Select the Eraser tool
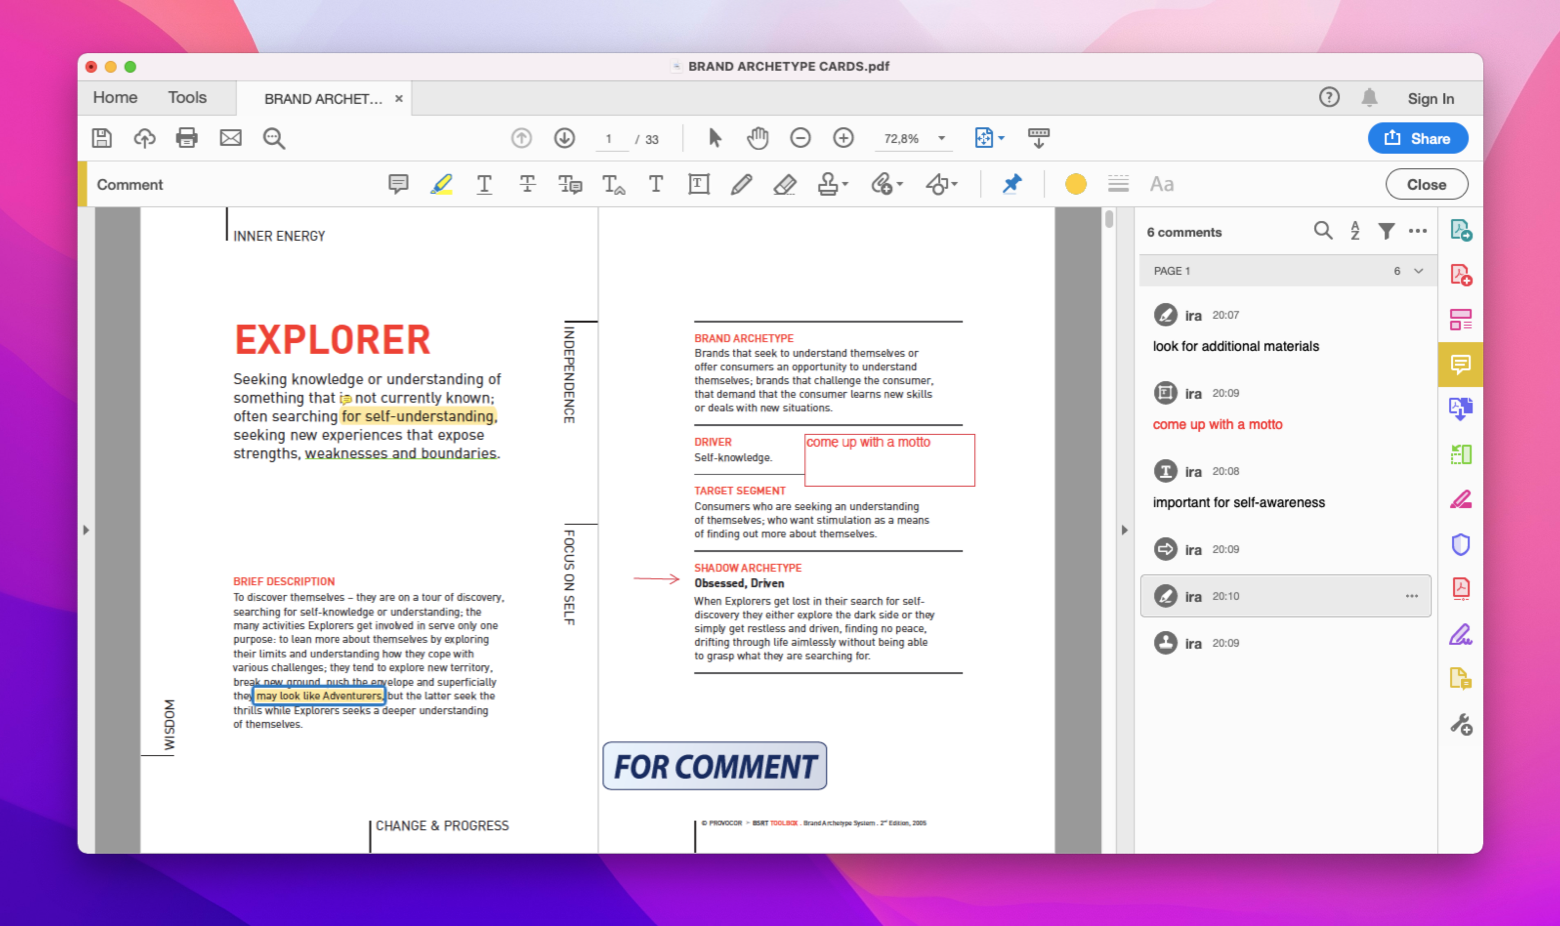 785,184
